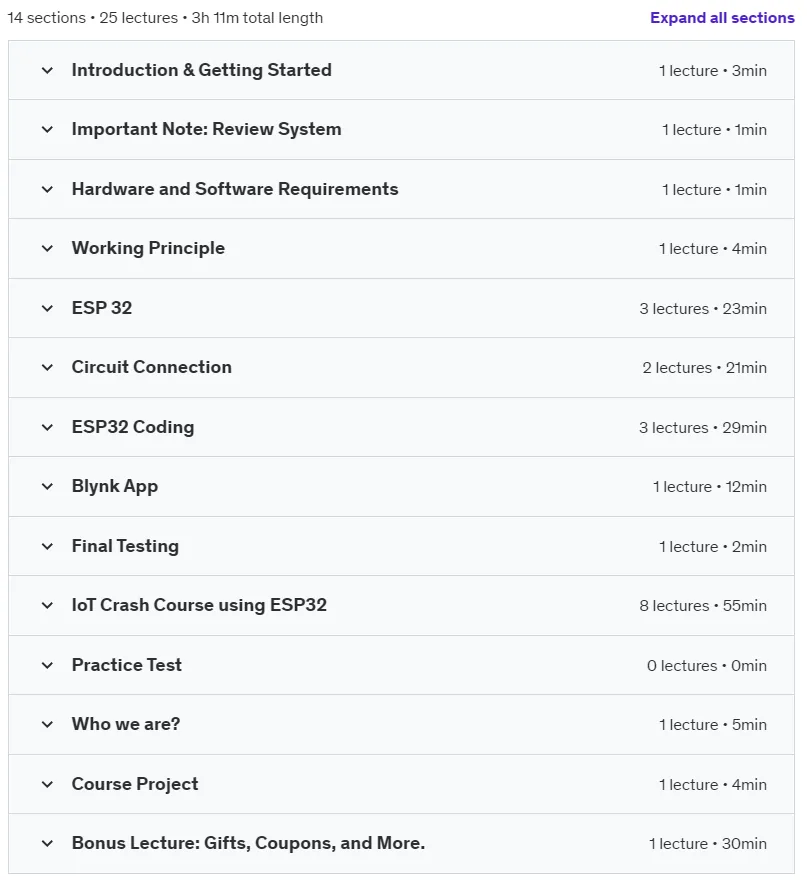The width and height of the screenshot is (807, 883).
Task: Expand the Practice Test section title
Action: point(127,665)
